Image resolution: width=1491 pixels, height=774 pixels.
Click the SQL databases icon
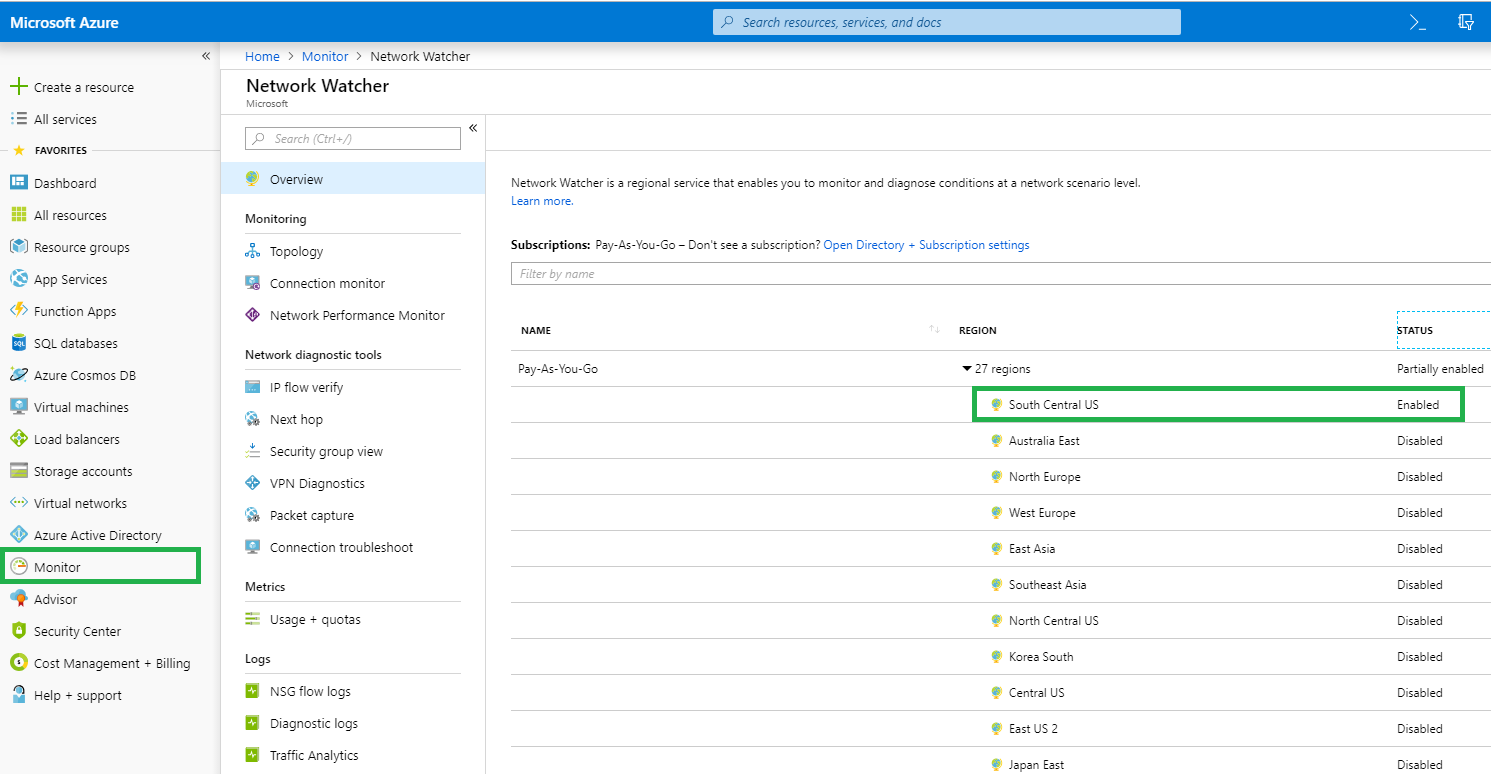coord(18,343)
